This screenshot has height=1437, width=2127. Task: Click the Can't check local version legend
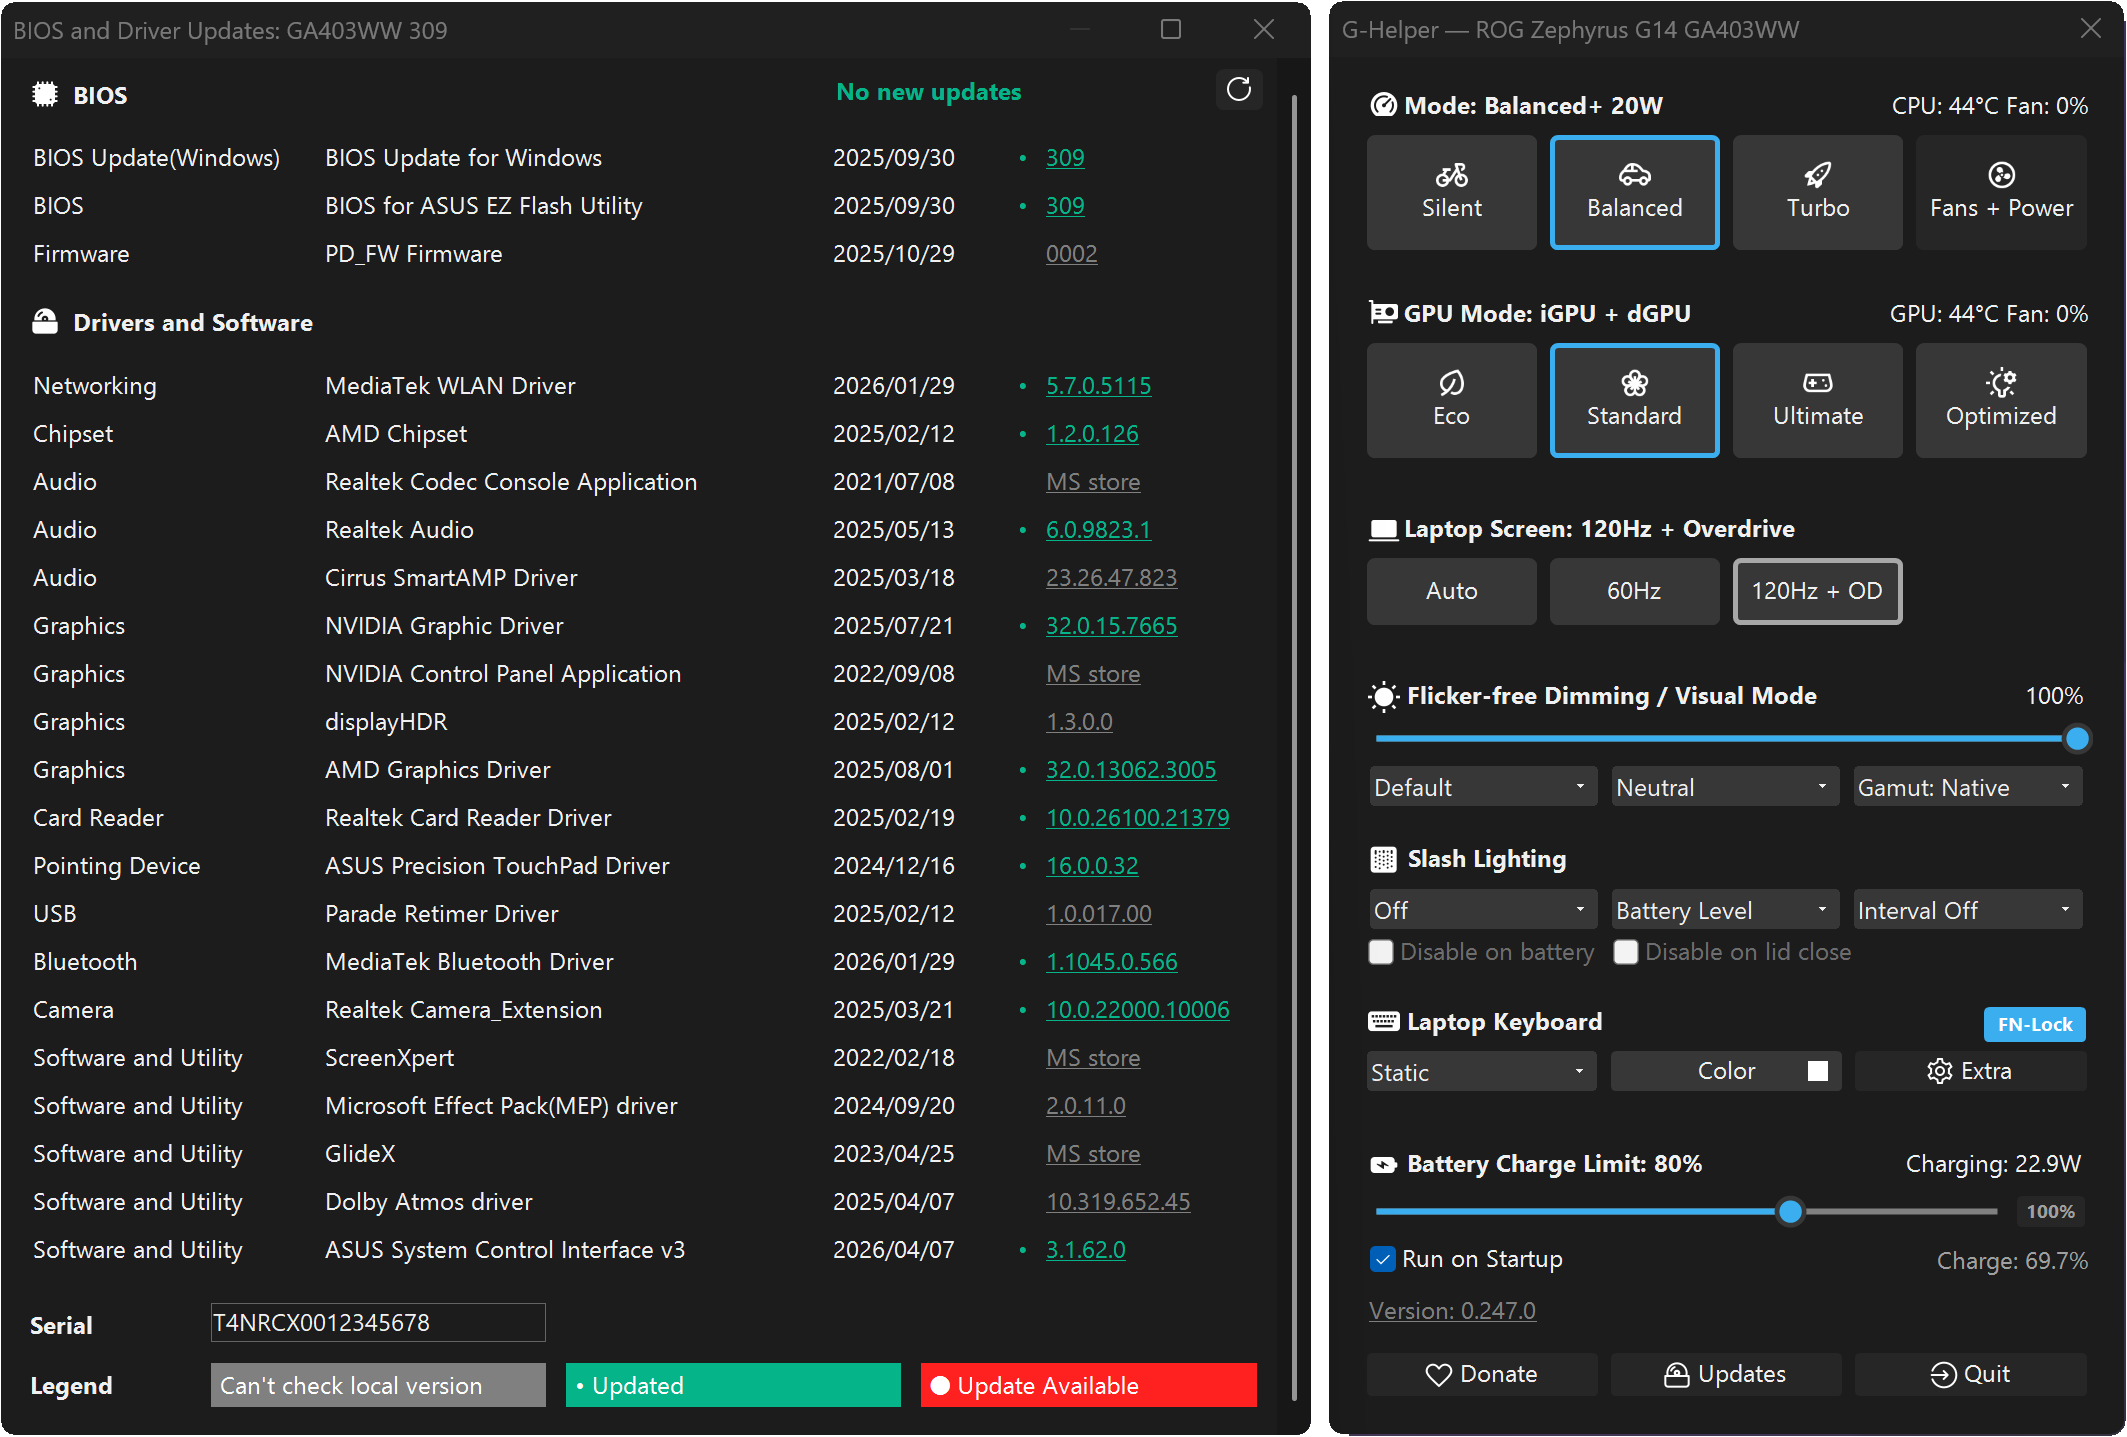point(378,1385)
